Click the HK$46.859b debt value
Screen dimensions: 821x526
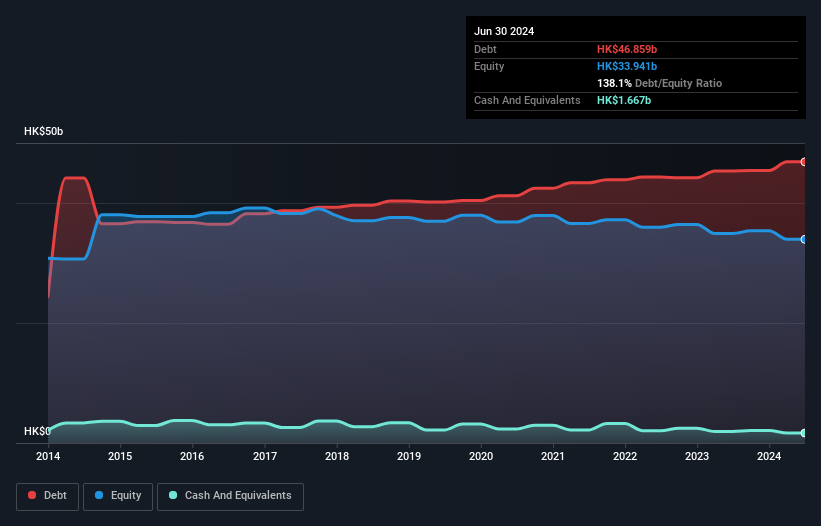pyautogui.click(x=627, y=49)
